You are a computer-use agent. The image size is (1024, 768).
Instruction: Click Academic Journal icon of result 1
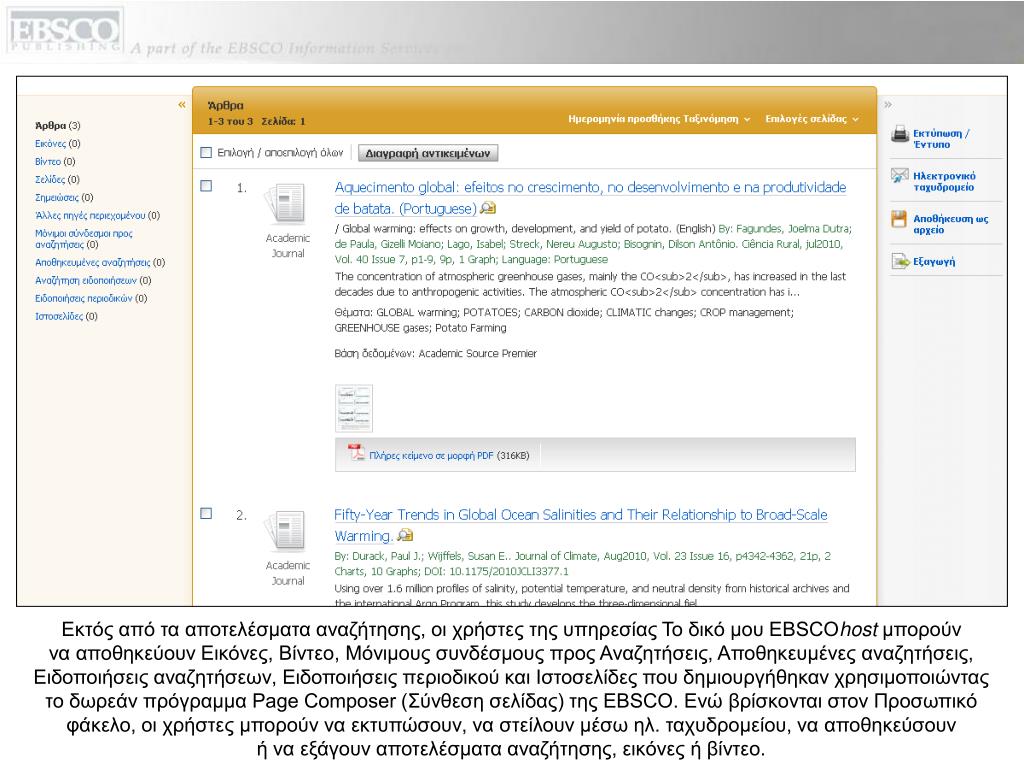pyautogui.click(x=287, y=203)
